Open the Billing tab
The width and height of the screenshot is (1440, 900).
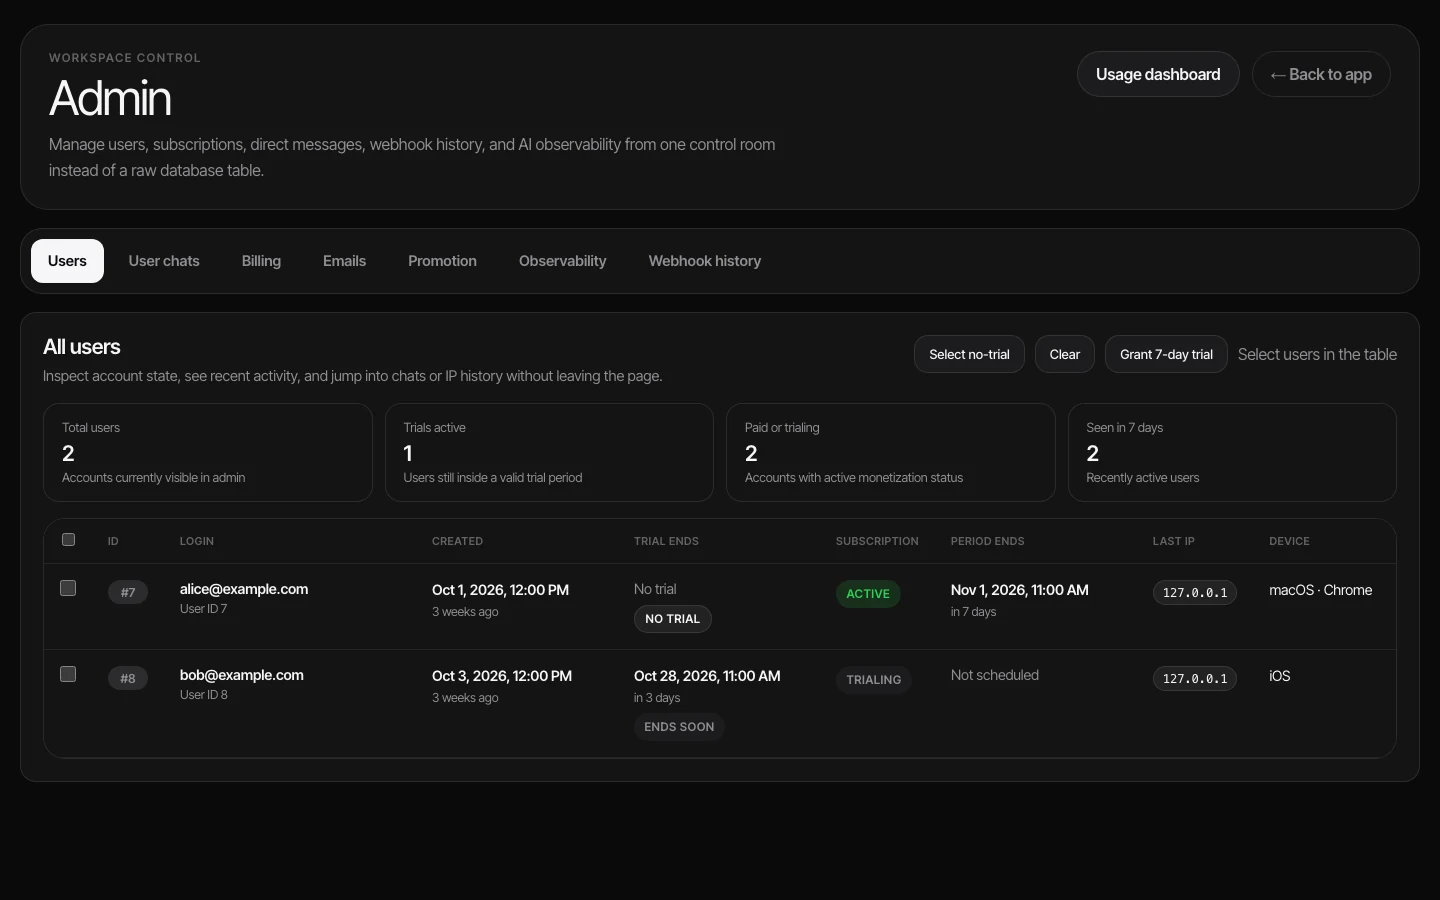tap(261, 261)
